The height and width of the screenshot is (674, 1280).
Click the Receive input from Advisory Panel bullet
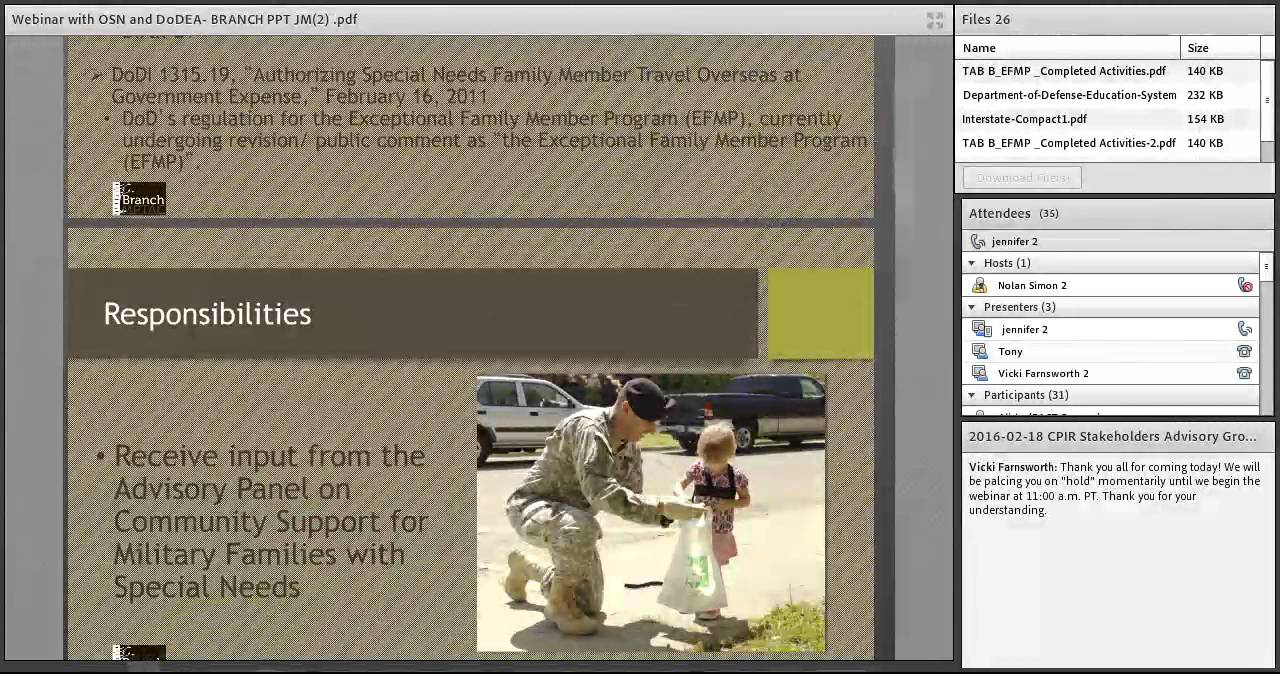270,521
